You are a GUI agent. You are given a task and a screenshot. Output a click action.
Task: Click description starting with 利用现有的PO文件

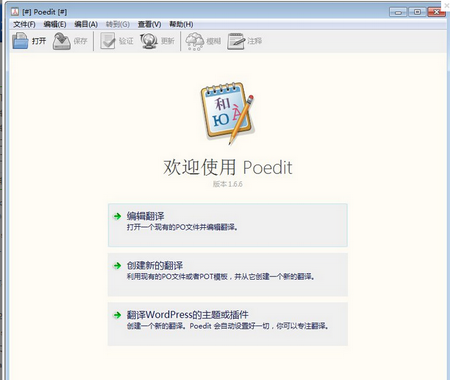(x=221, y=277)
